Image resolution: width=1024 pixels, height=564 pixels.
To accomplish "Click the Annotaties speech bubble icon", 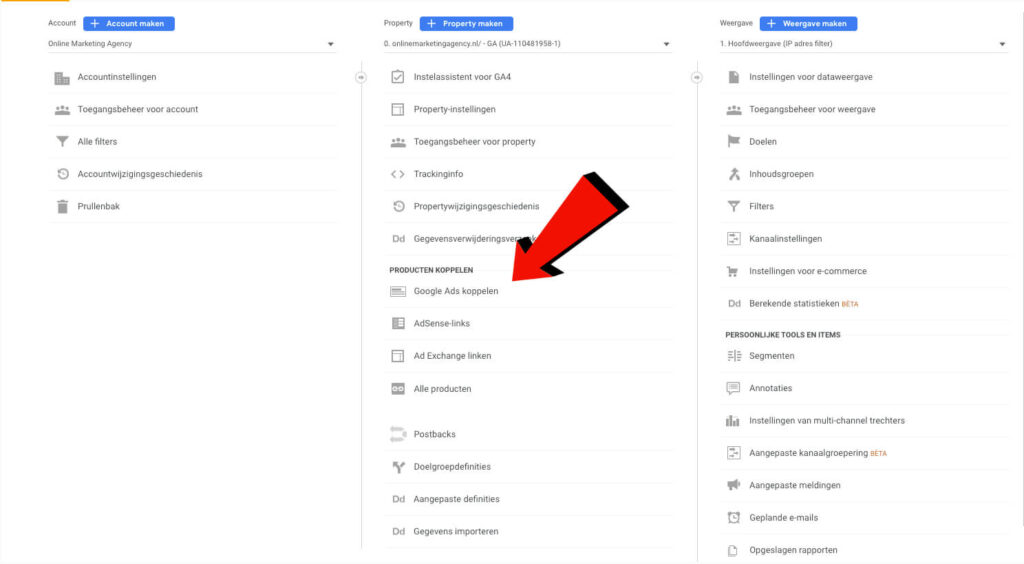I will [733, 388].
